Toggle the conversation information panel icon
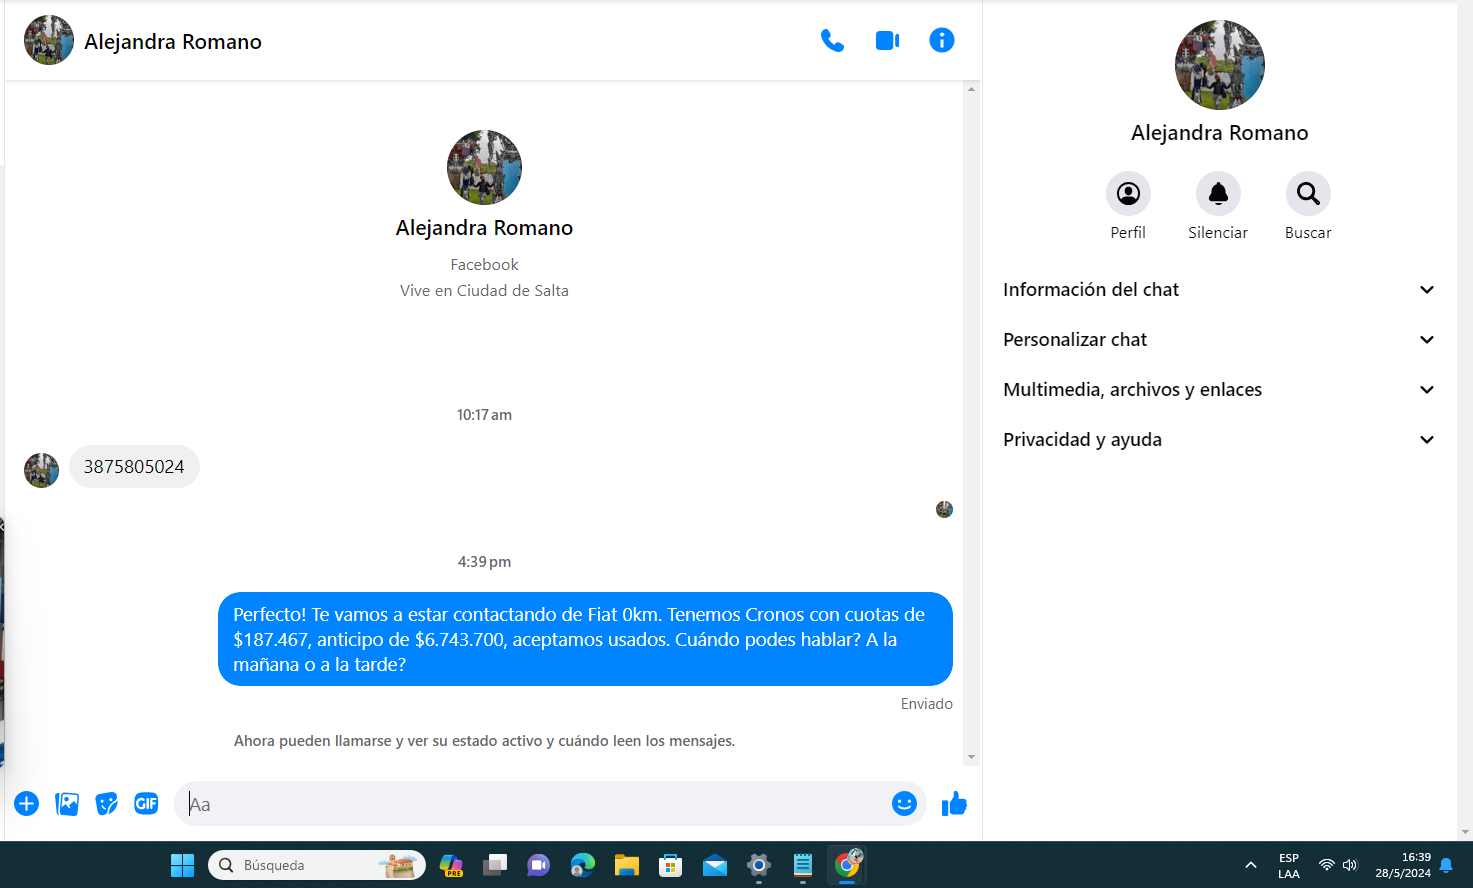1473x888 pixels. click(942, 40)
